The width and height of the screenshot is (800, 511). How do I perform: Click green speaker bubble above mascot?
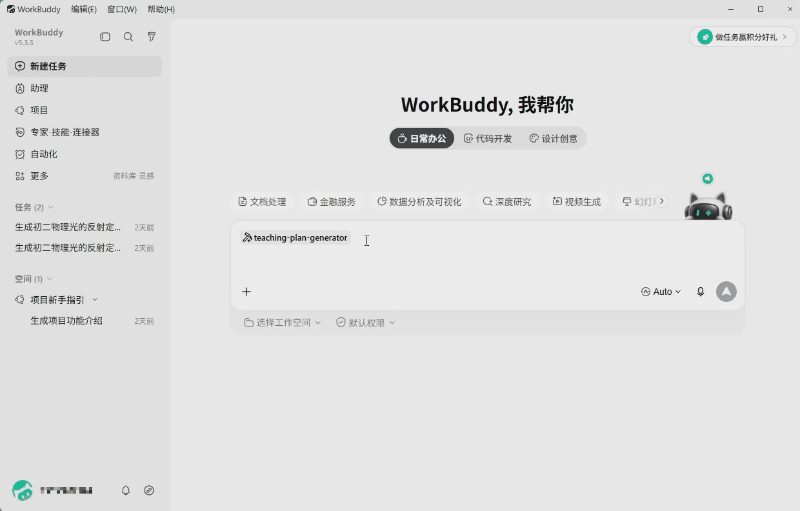coord(707,178)
